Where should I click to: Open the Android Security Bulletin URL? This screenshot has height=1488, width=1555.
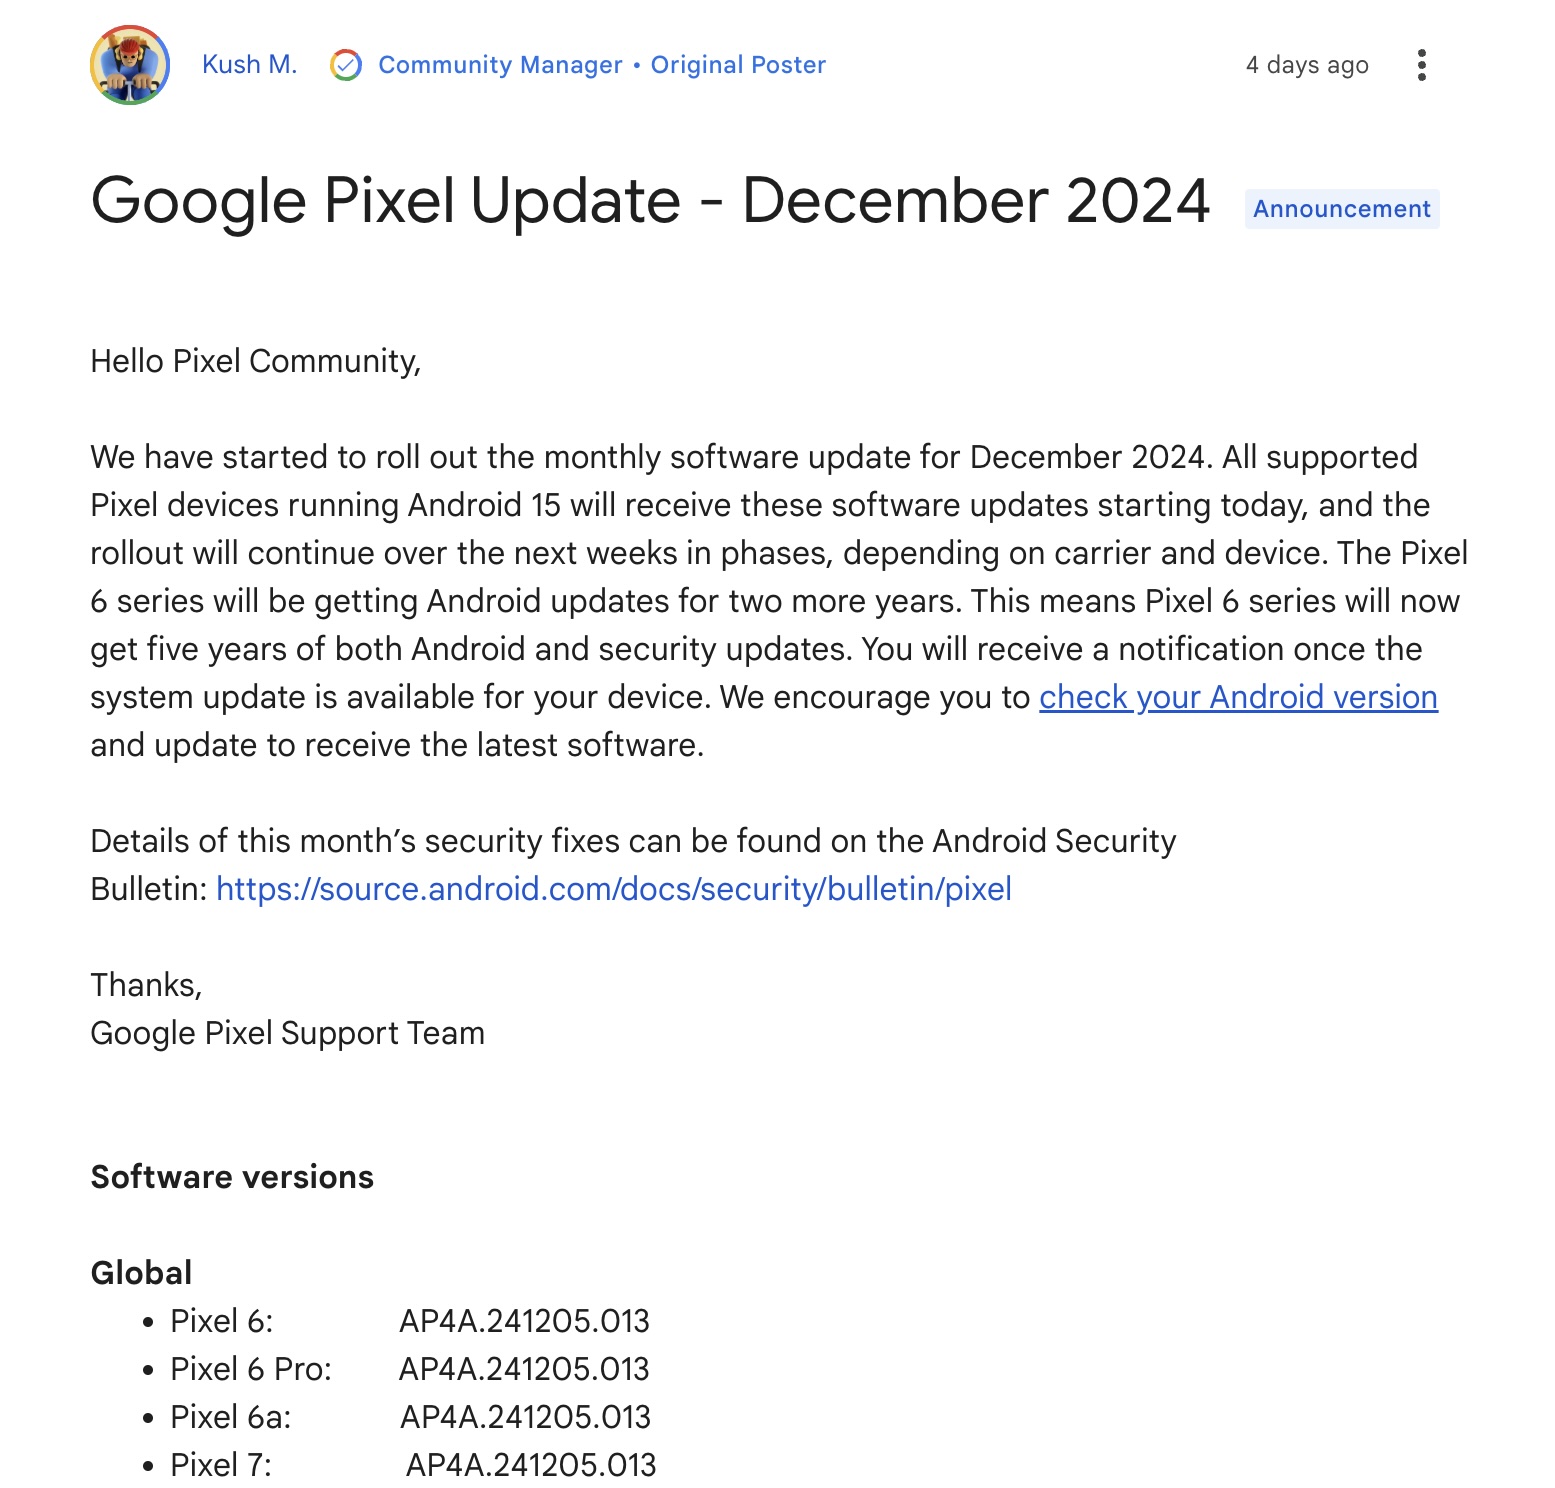(x=612, y=888)
